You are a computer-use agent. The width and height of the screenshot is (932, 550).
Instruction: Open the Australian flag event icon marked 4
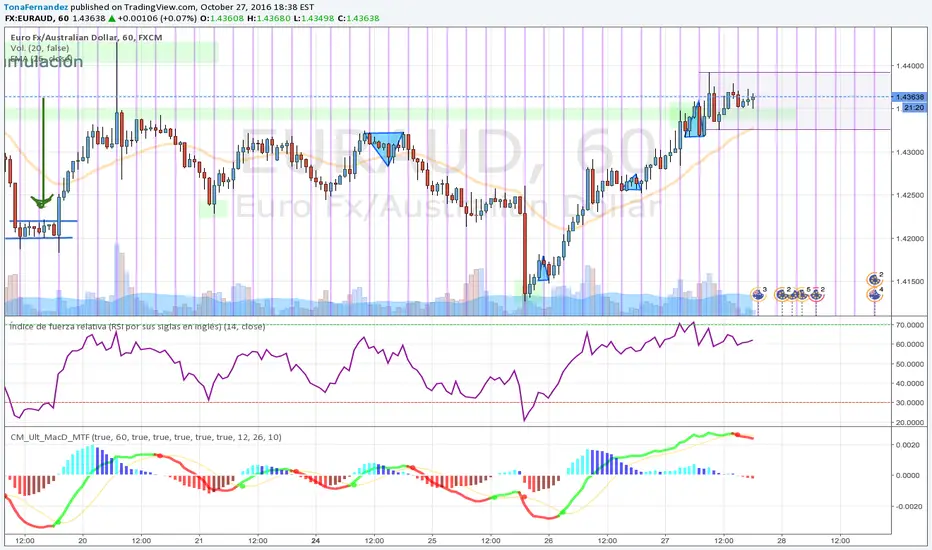(x=874, y=294)
